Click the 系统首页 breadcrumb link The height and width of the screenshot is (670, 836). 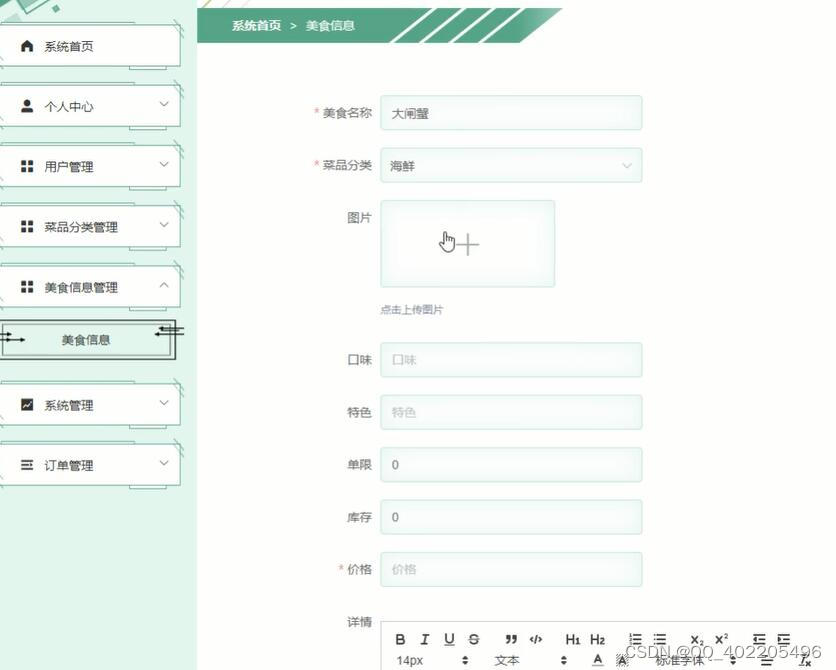256,26
